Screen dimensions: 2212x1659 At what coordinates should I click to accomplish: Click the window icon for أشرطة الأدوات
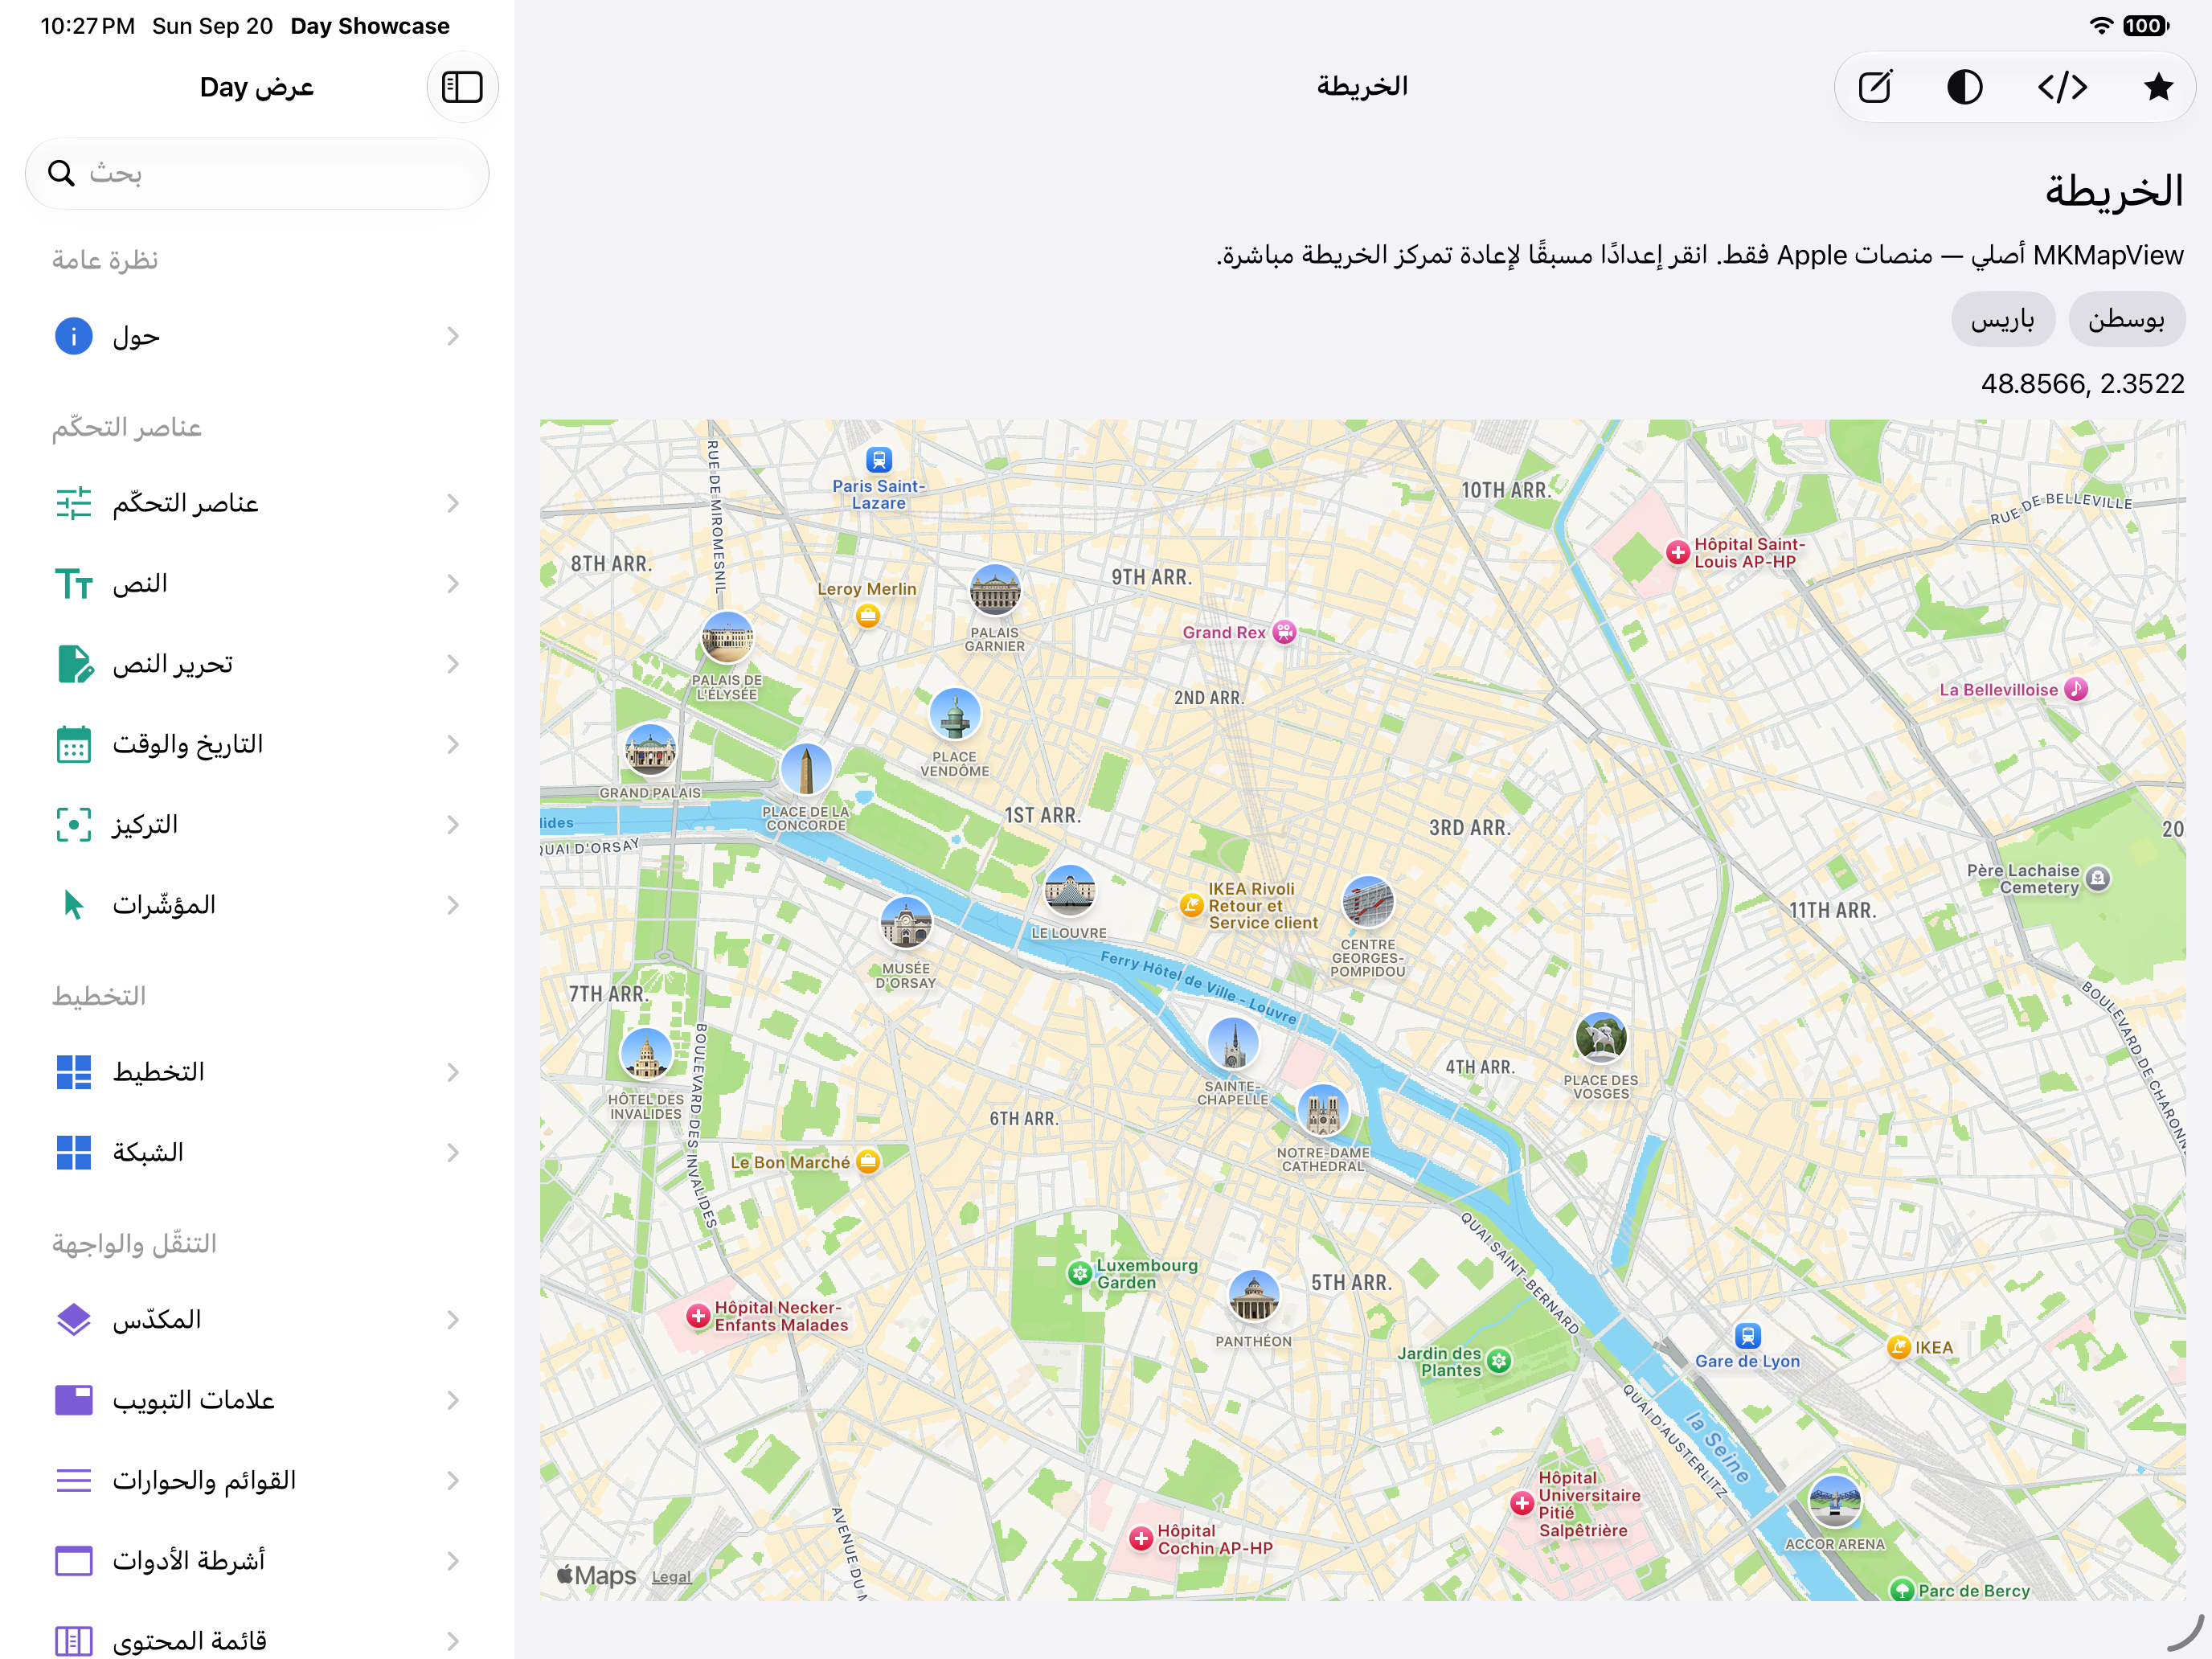(x=74, y=1560)
